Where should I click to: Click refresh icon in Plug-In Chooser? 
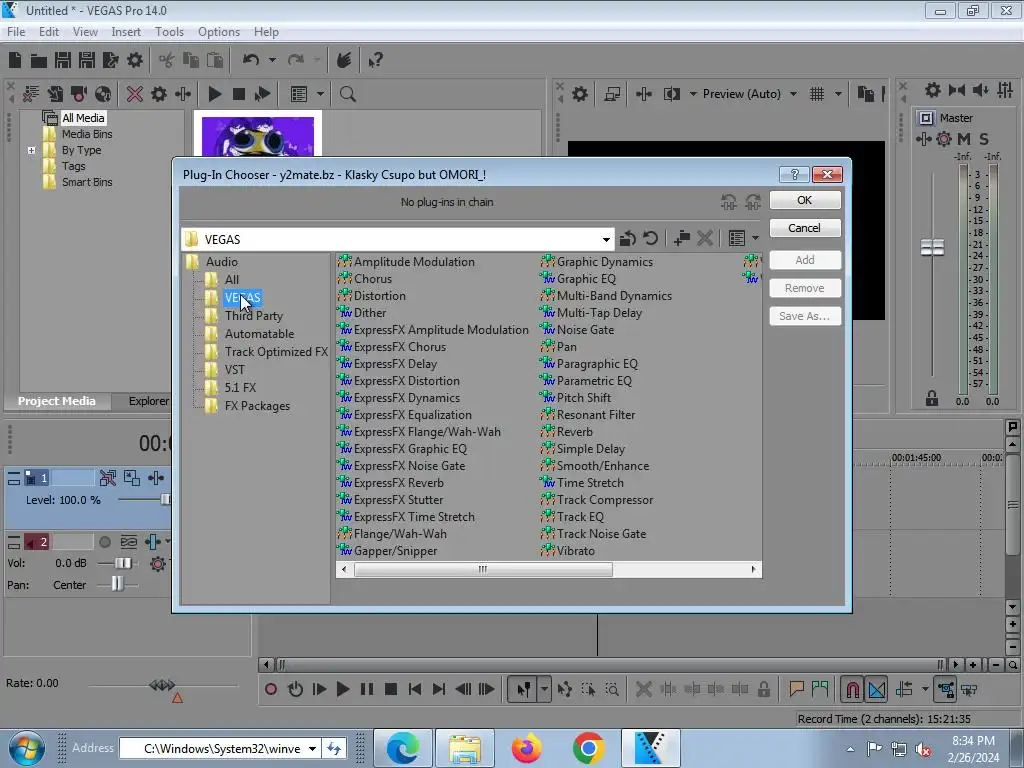point(650,238)
